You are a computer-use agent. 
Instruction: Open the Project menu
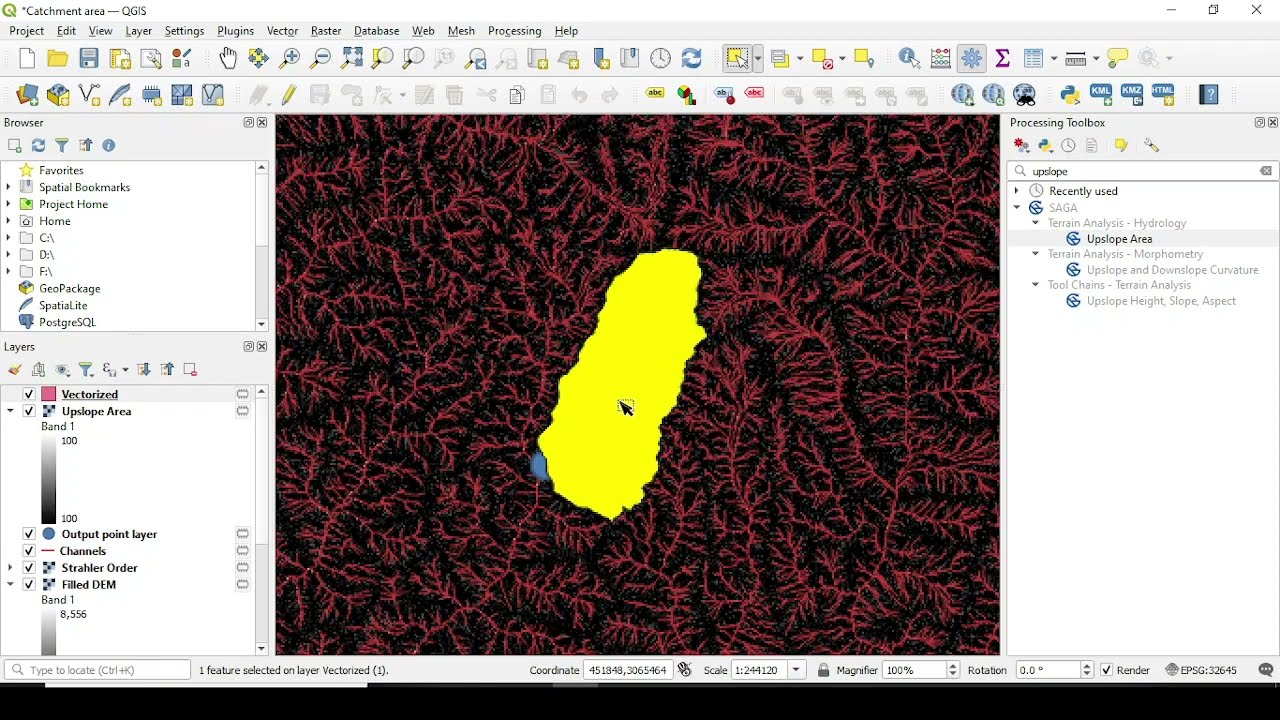[27, 31]
